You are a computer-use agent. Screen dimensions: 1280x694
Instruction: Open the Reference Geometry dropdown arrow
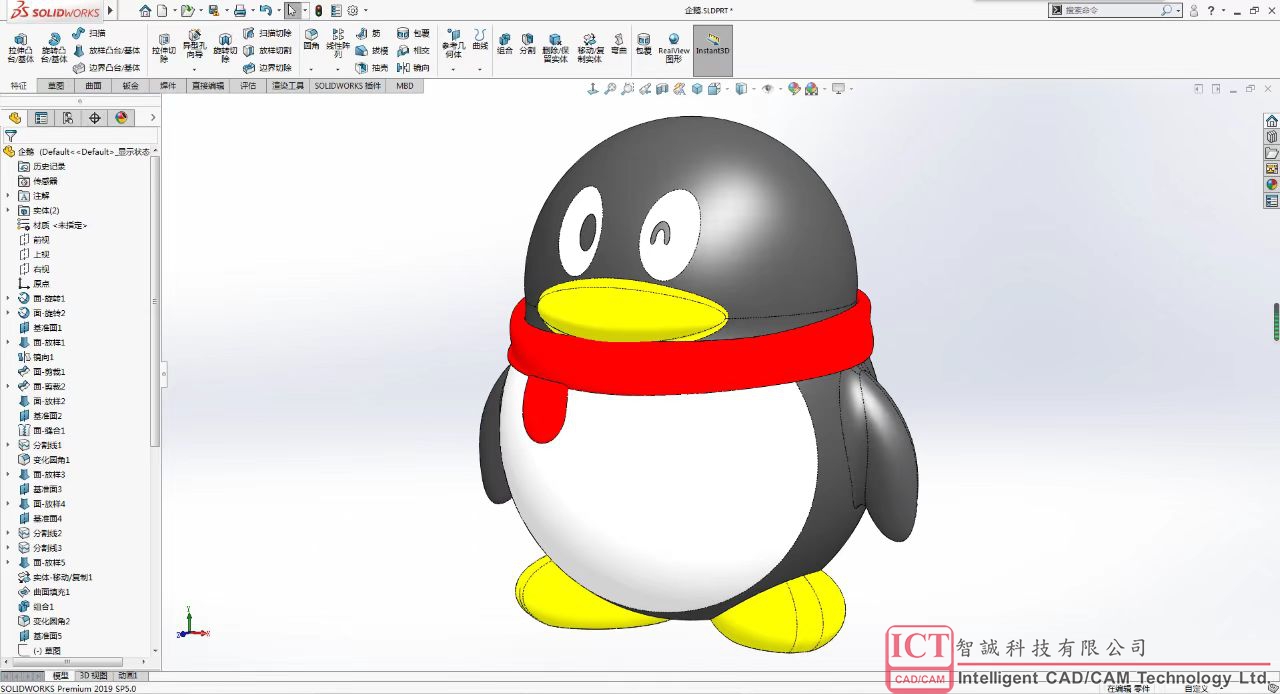pyautogui.click(x=453, y=69)
